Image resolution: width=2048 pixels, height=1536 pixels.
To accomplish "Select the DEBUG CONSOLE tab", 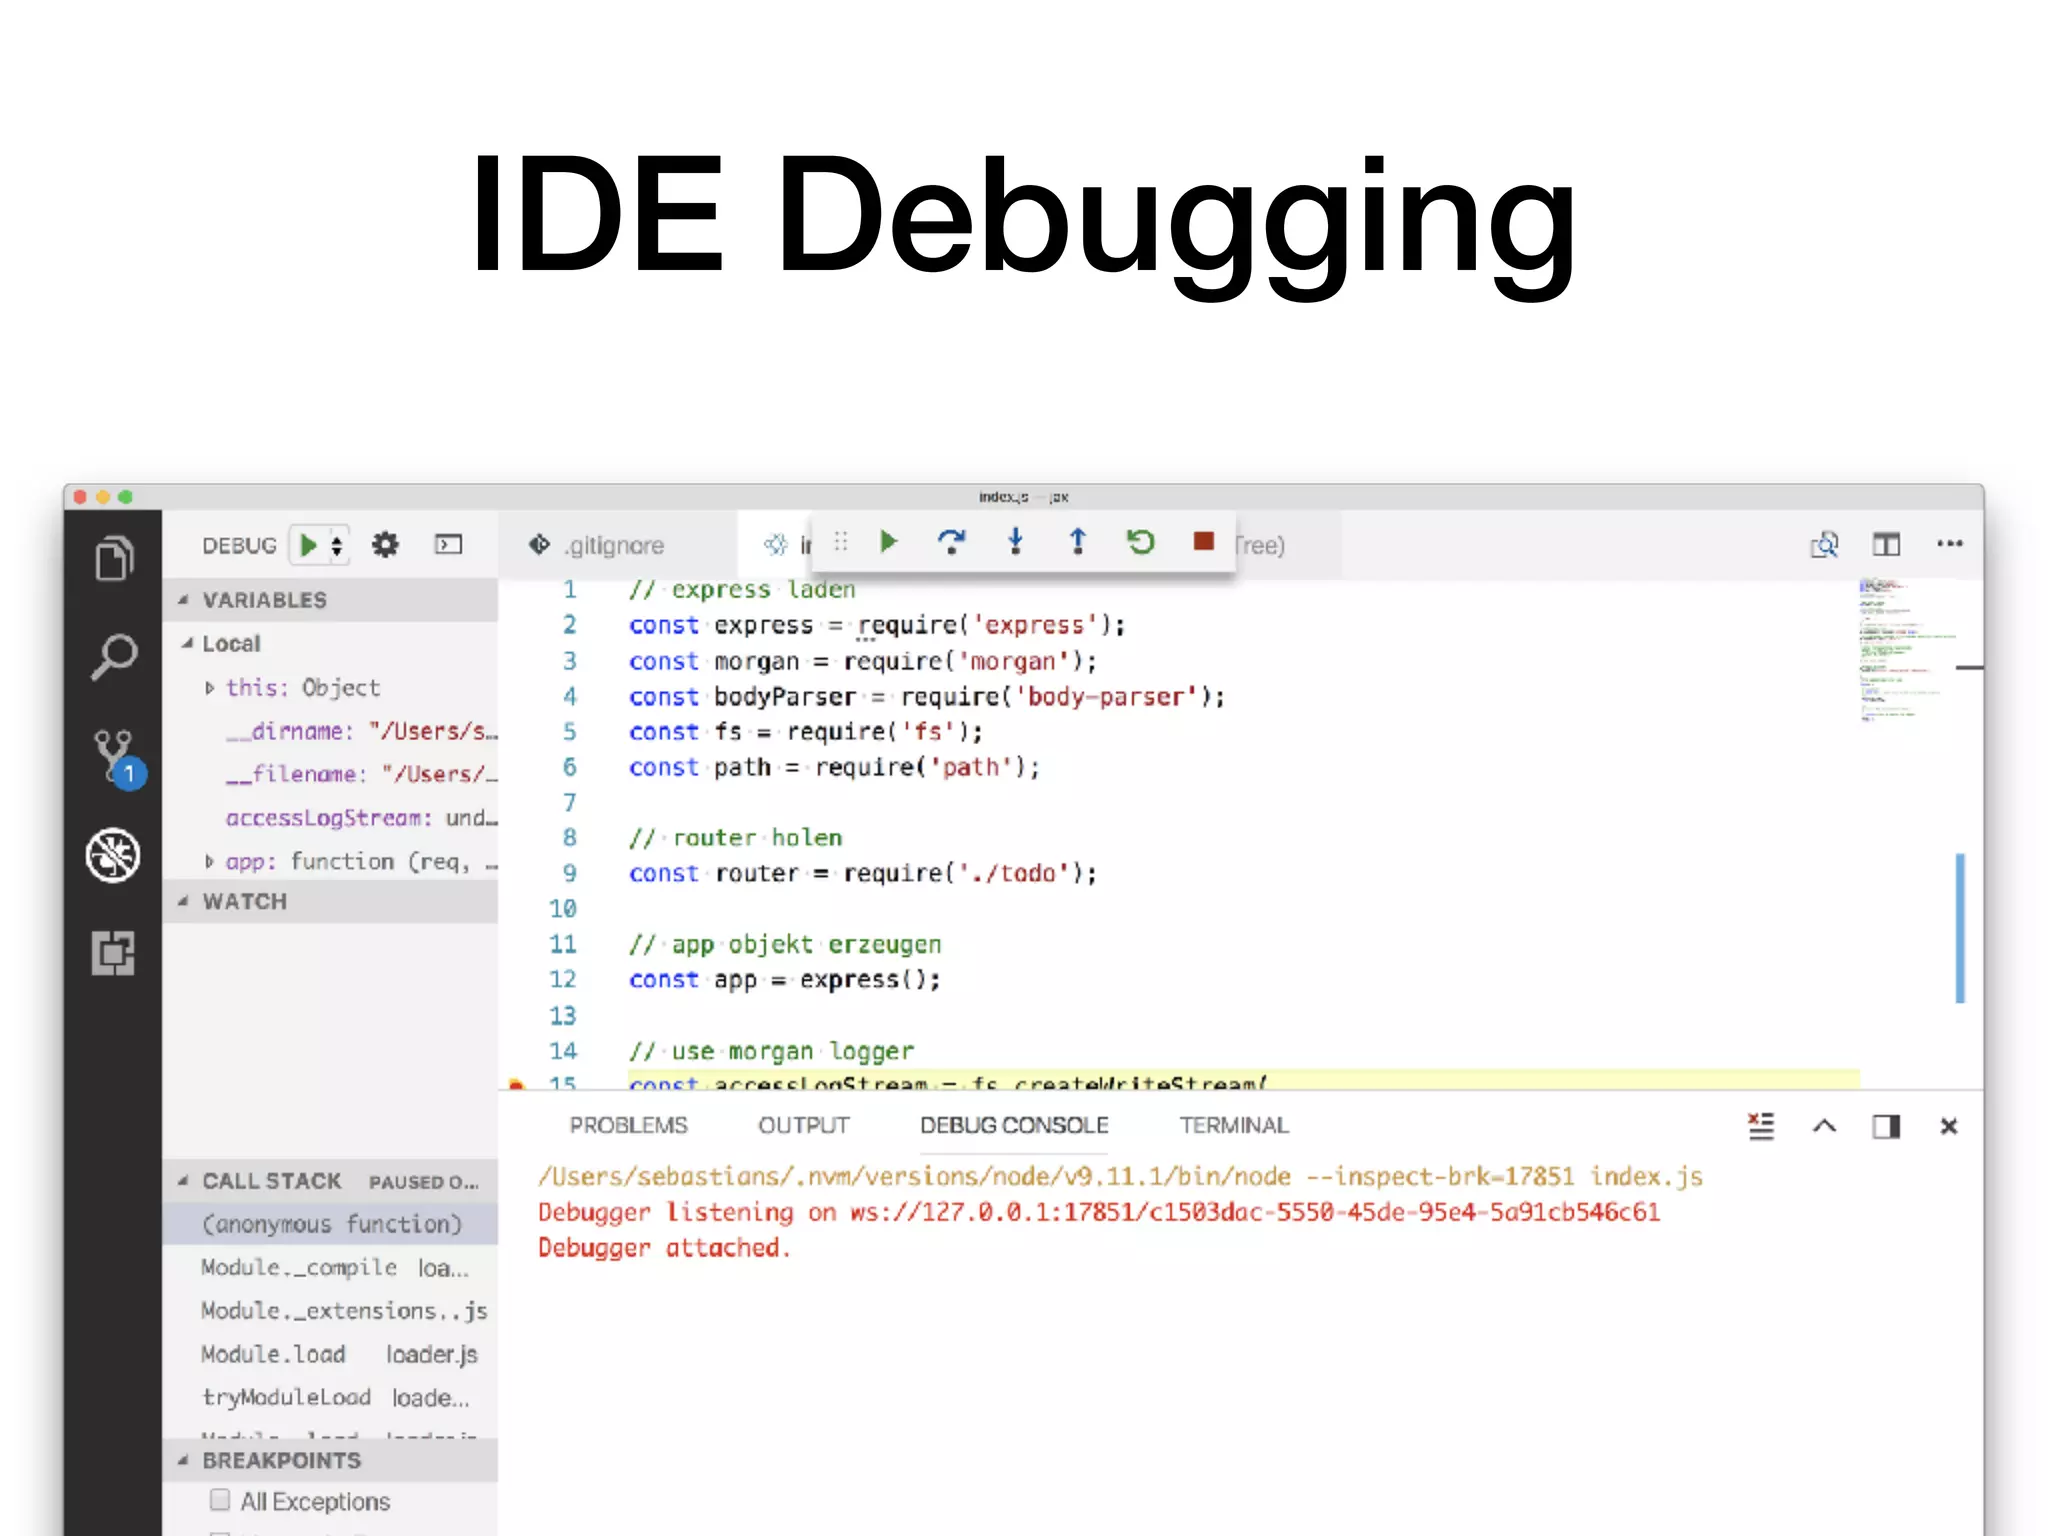I will click(x=1014, y=1126).
